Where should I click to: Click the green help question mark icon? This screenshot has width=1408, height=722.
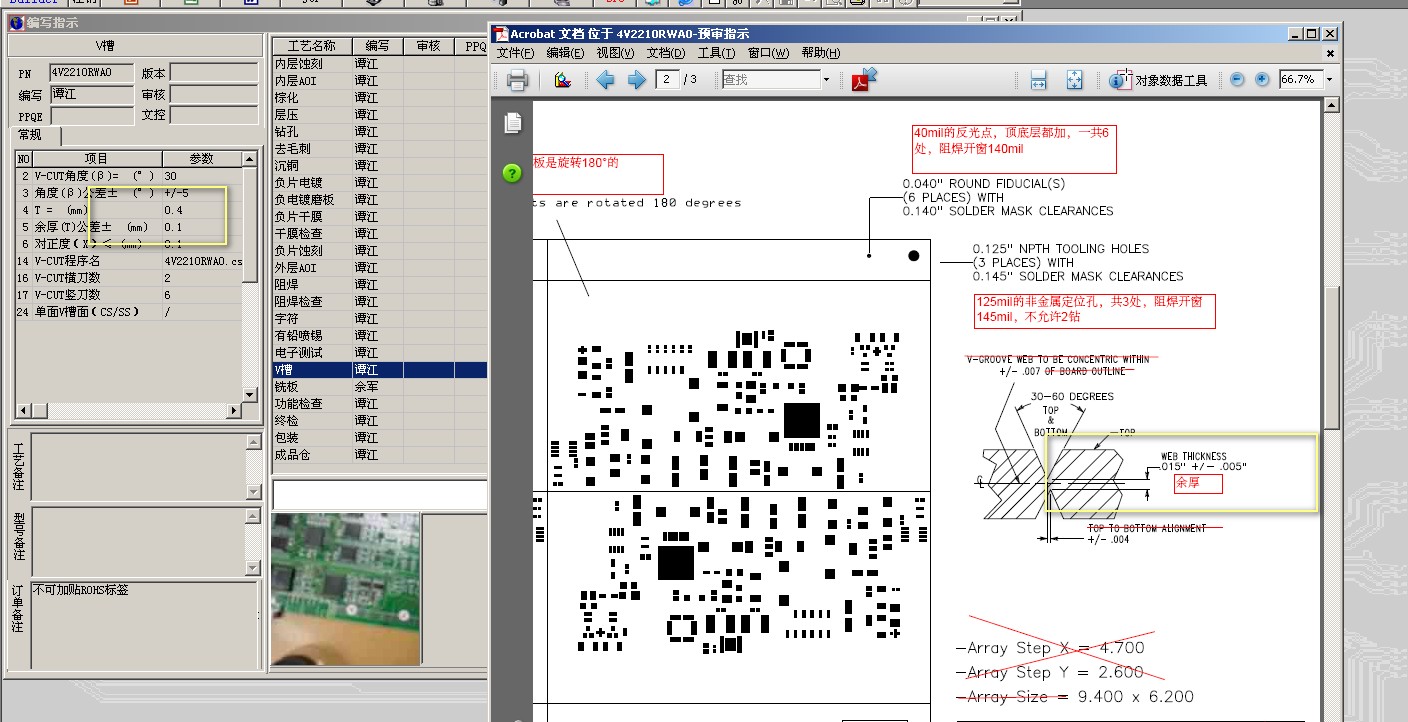[512, 173]
